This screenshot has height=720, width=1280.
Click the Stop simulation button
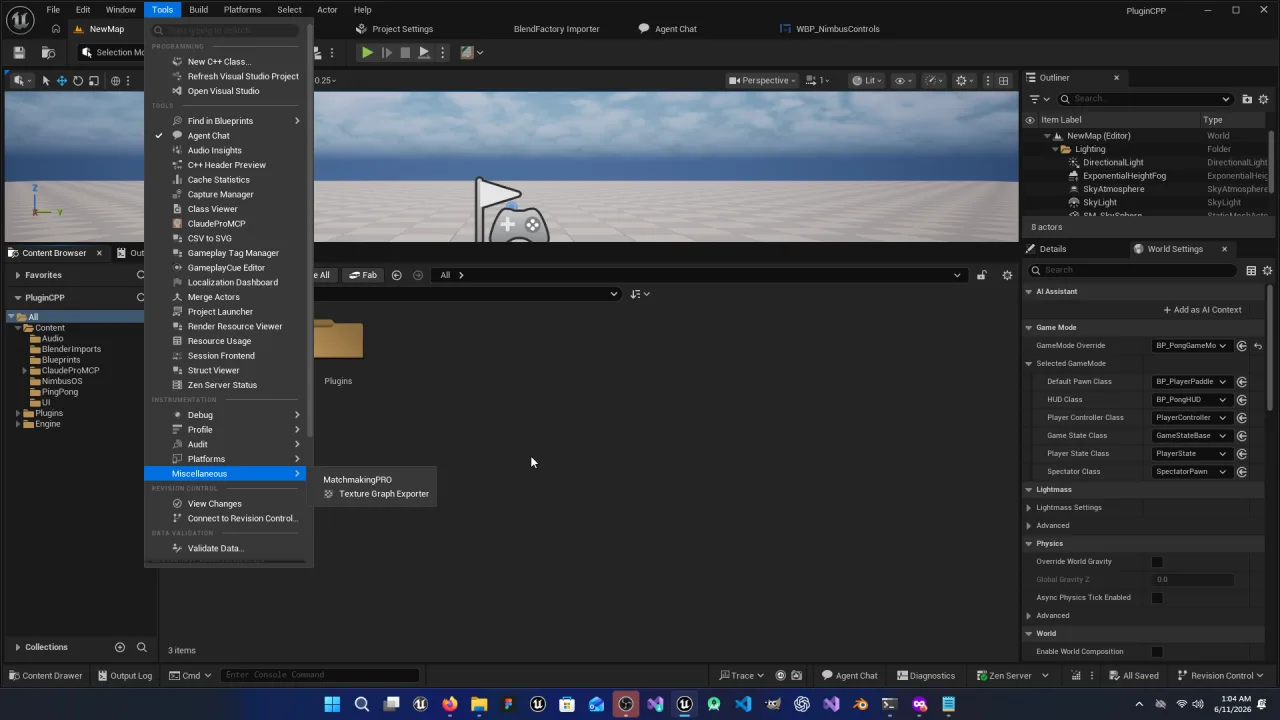405,52
